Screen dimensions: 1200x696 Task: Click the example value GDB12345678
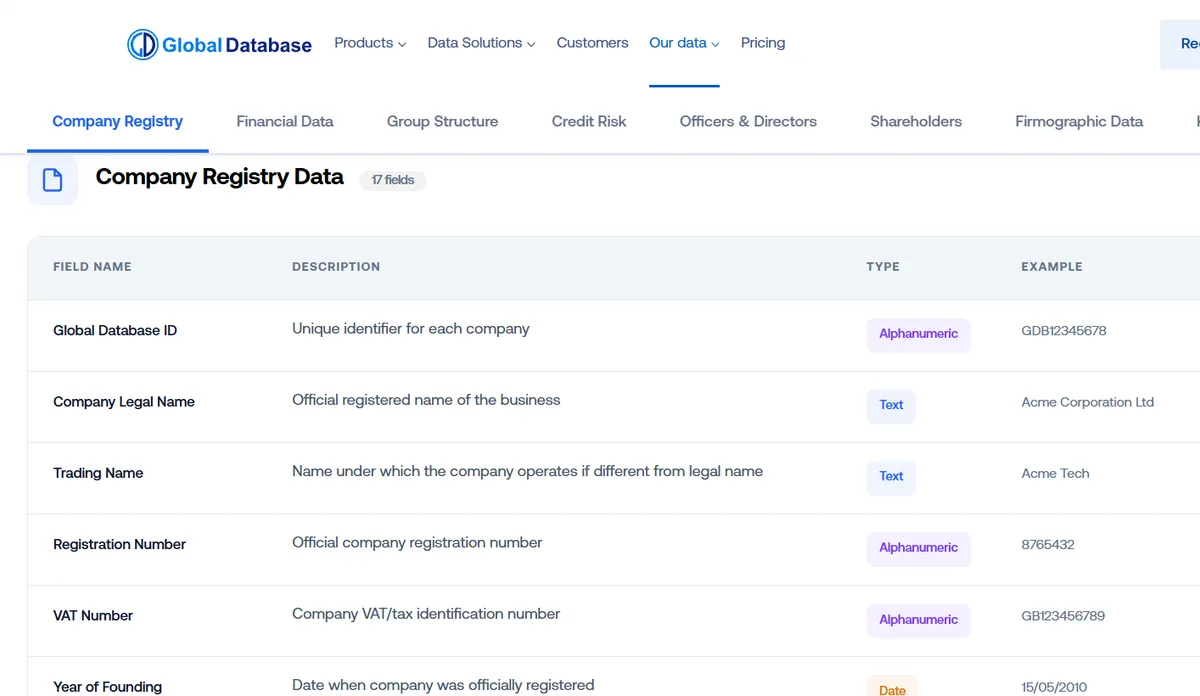[x=1064, y=331]
